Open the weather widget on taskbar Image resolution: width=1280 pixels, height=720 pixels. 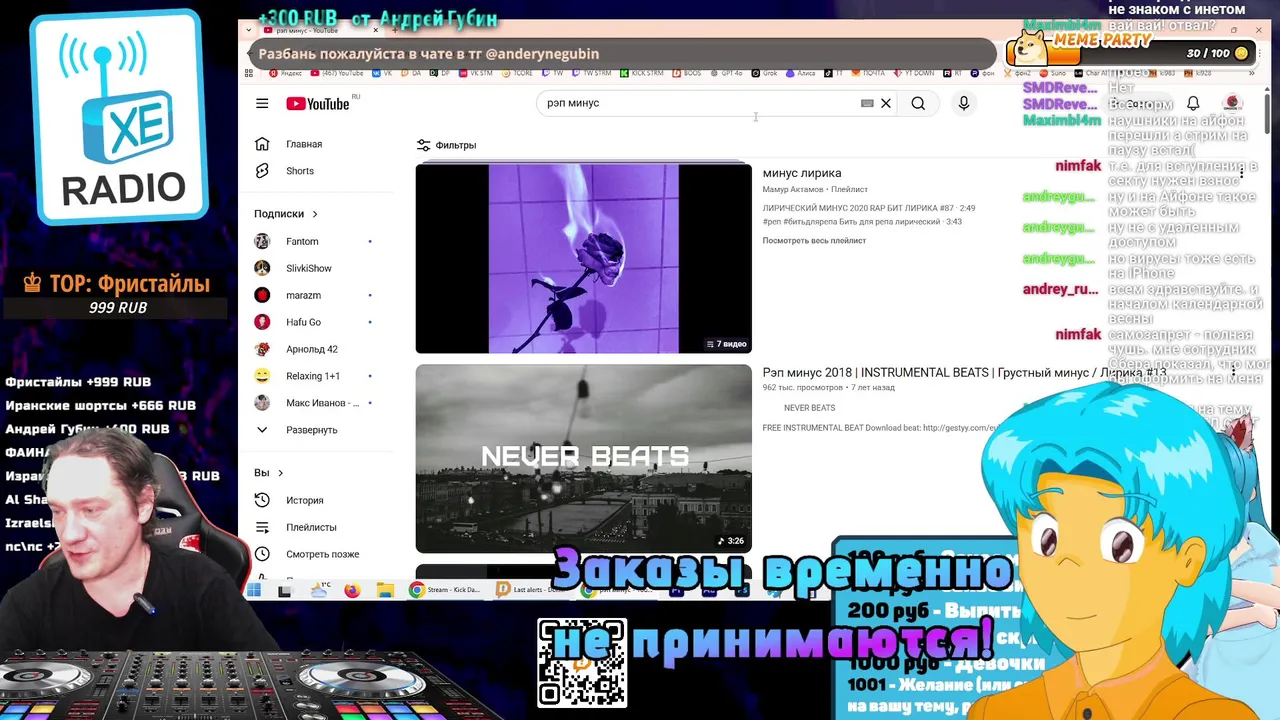[320, 590]
